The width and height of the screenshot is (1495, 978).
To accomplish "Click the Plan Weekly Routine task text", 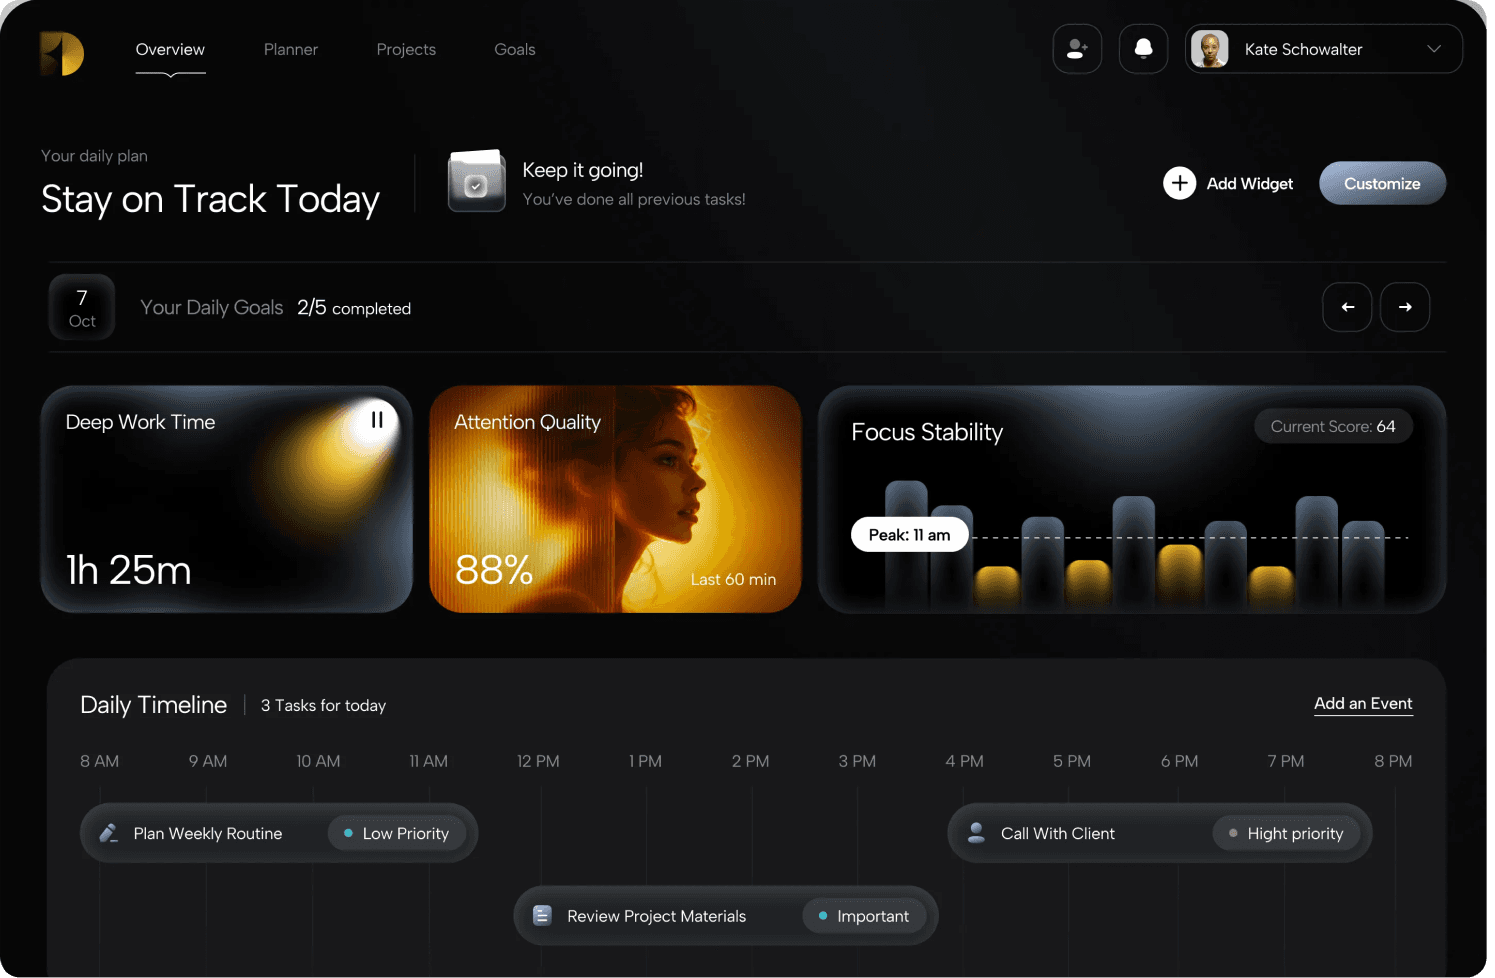I will point(208,834).
